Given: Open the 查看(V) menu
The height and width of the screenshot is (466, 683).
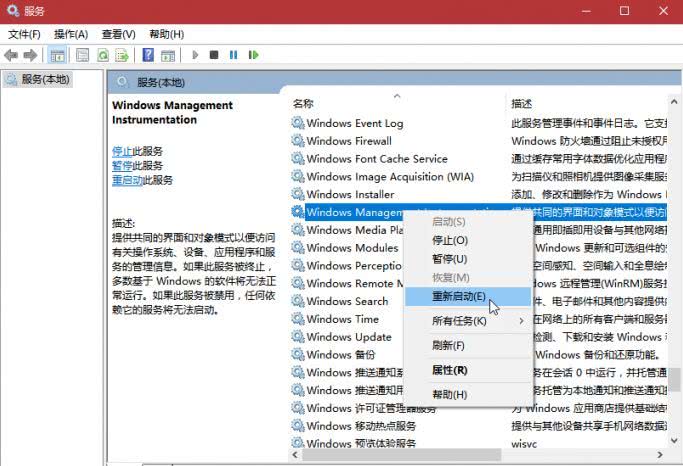Looking at the screenshot, I should tap(118, 34).
